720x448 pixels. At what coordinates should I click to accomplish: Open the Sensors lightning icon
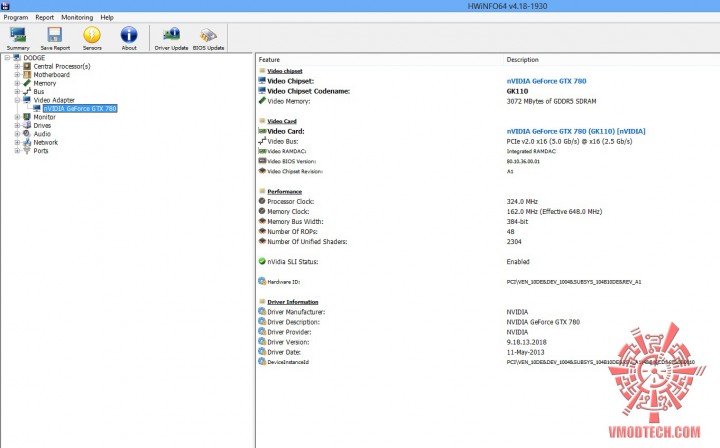click(x=92, y=35)
